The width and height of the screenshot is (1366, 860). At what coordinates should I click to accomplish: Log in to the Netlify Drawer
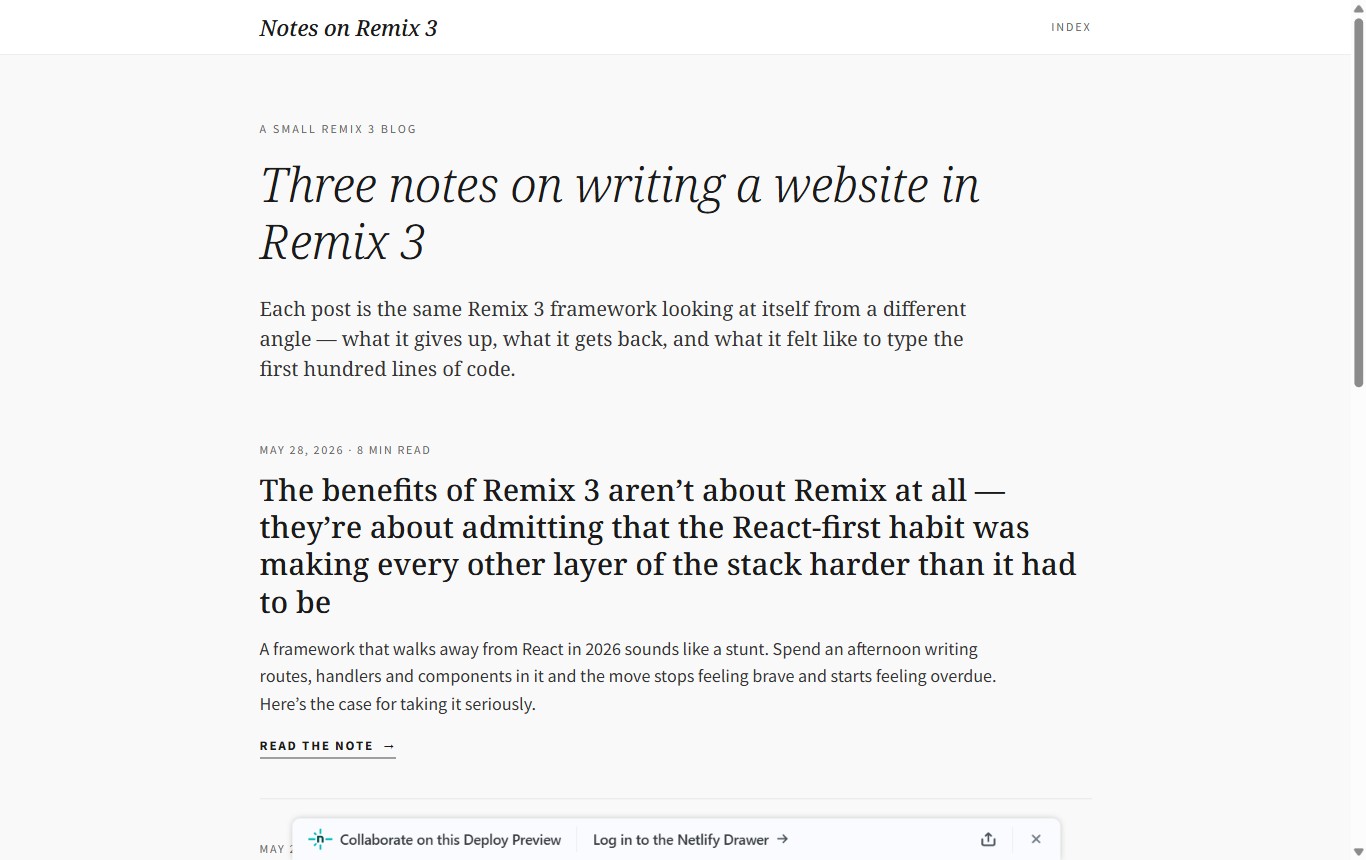click(x=691, y=840)
